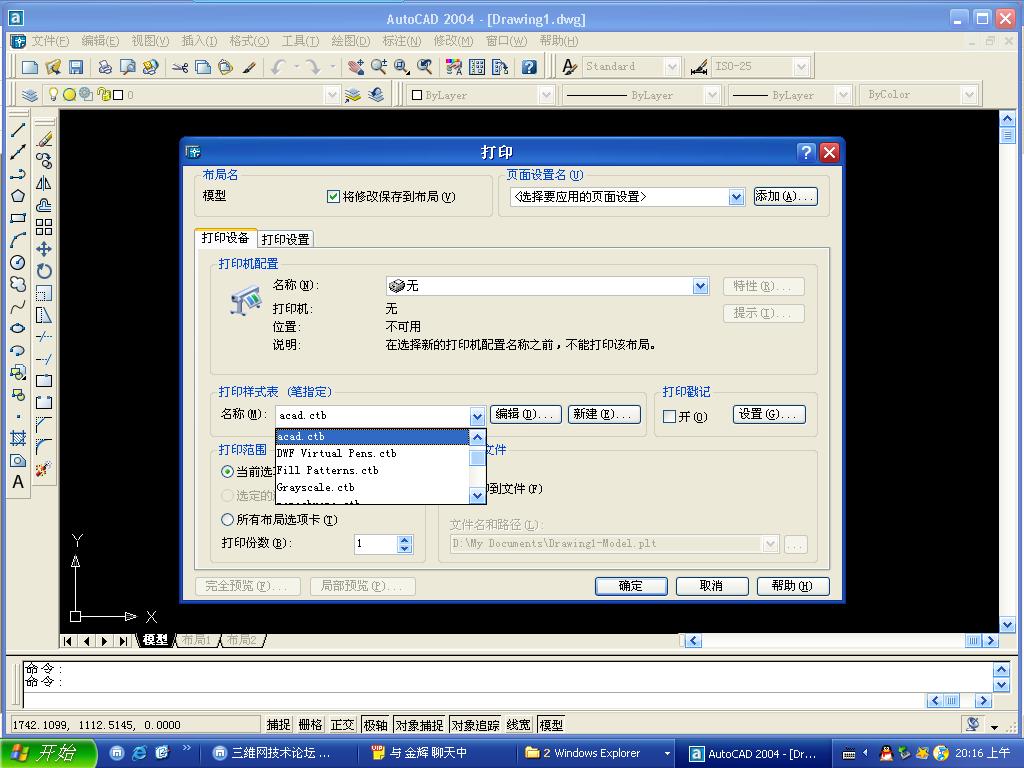
Task: Select the 当前选项卡 radio button
Action: 227,472
